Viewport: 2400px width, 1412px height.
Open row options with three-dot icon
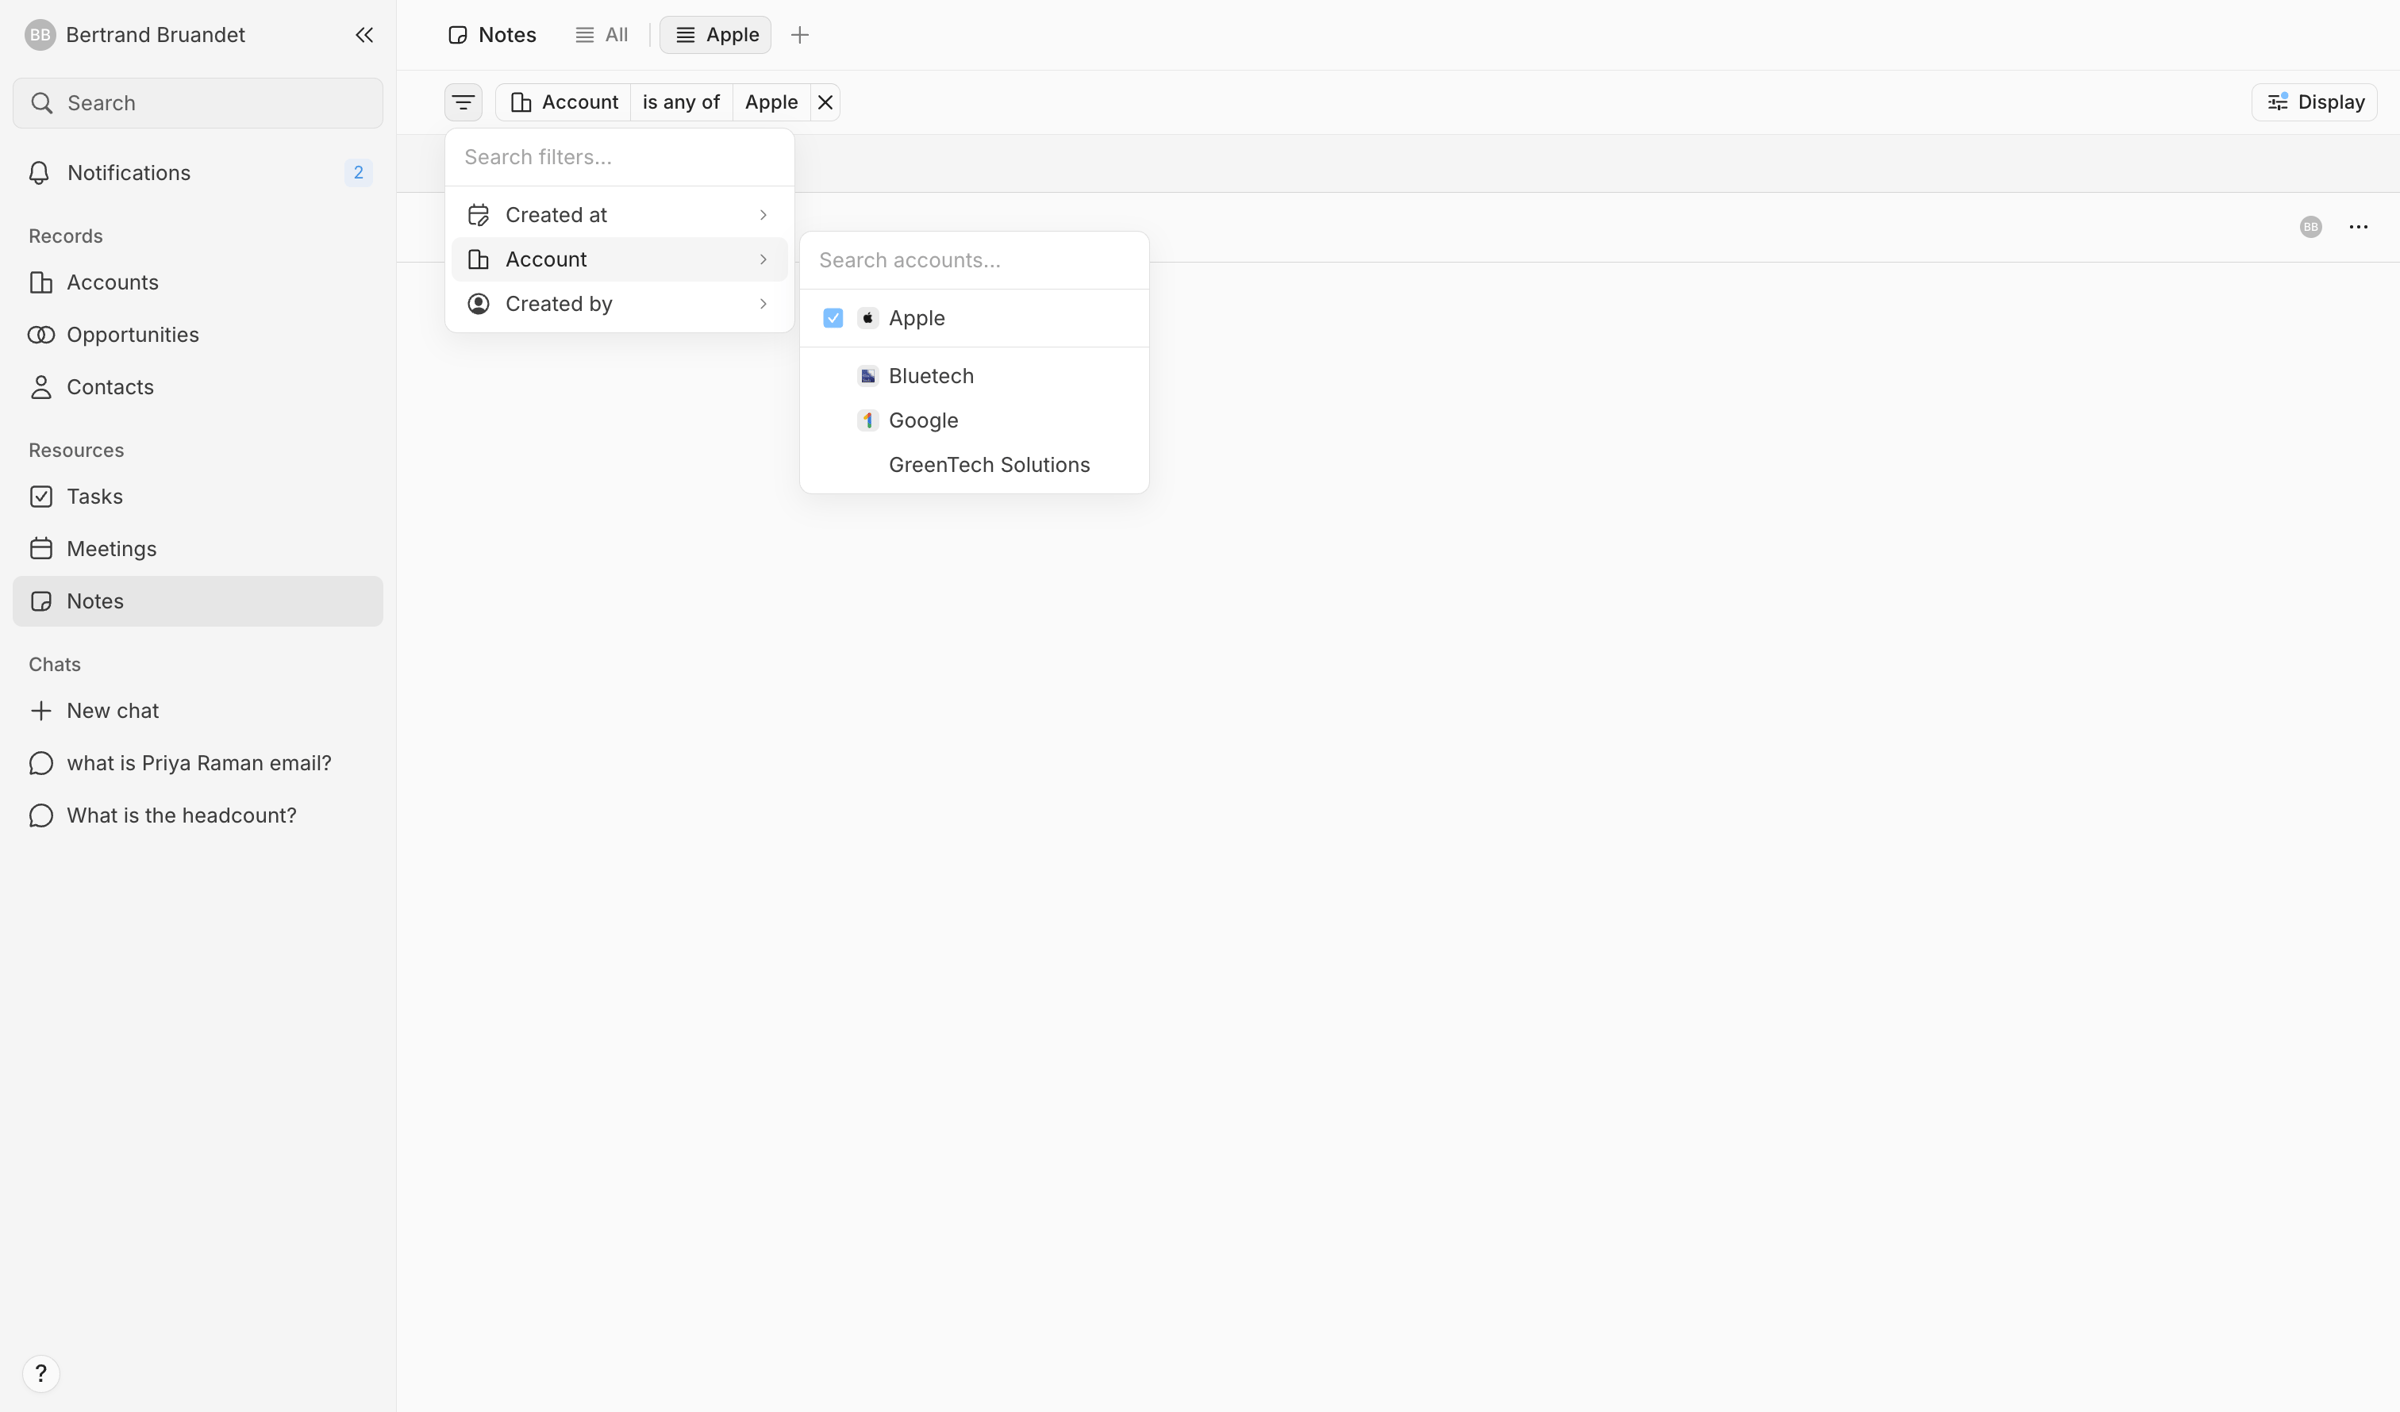[2359, 227]
